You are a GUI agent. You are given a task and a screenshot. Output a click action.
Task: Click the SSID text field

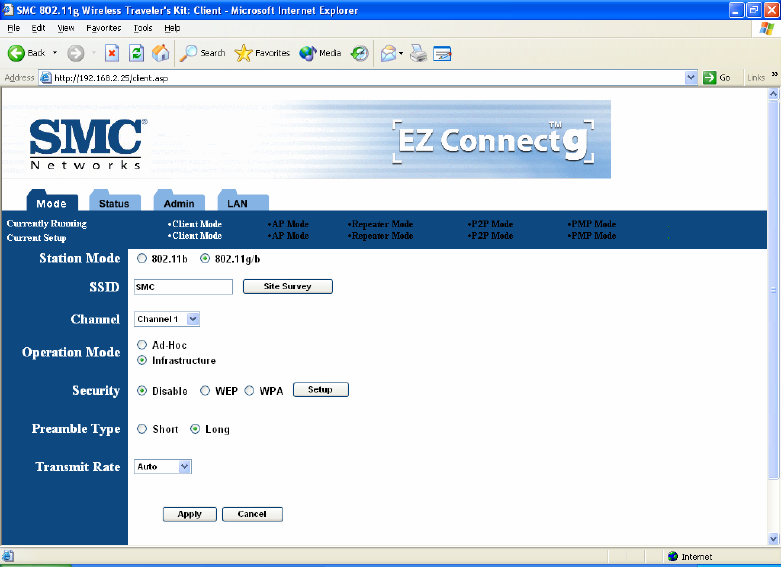click(x=183, y=287)
